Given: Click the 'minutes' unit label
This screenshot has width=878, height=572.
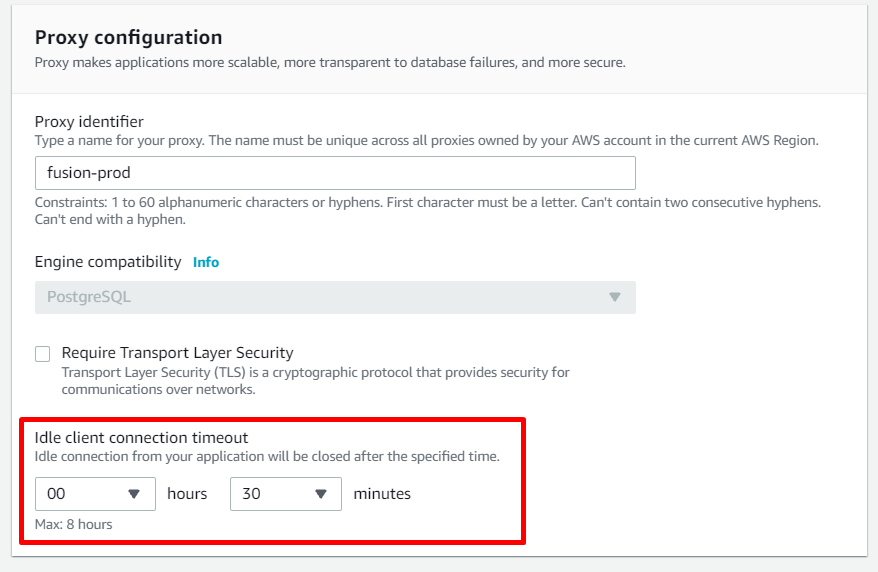Looking at the screenshot, I should [382, 494].
